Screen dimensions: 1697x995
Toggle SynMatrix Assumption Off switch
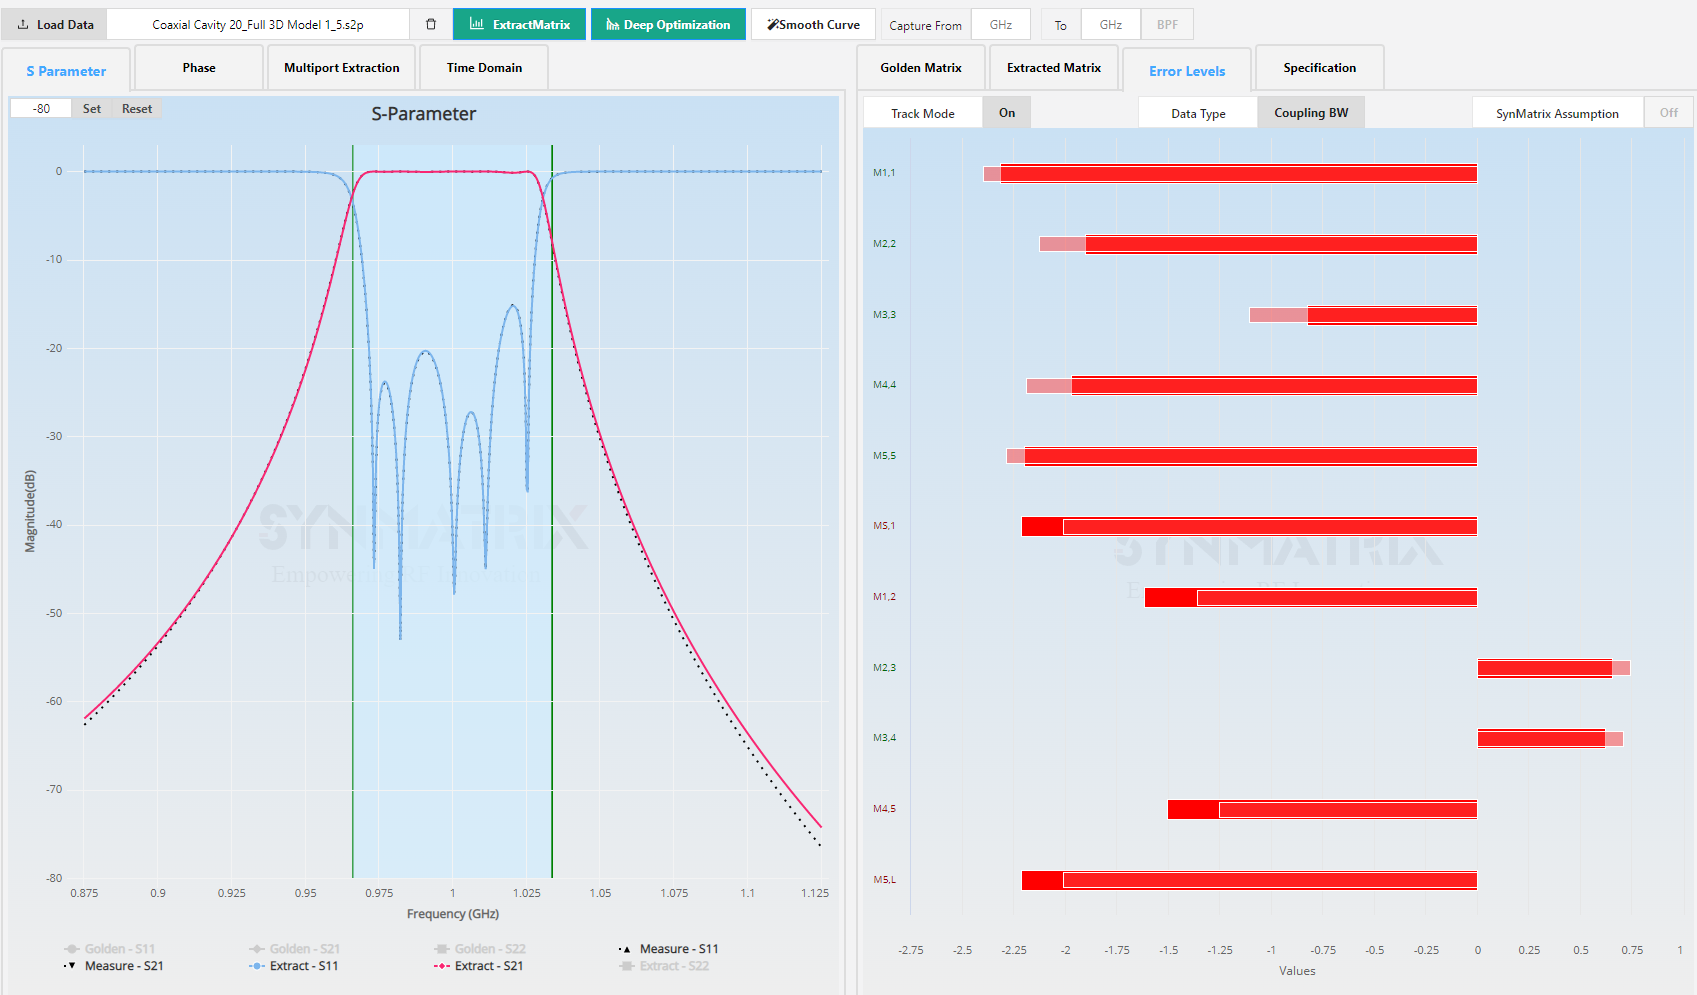pyautogui.click(x=1669, y=113)
